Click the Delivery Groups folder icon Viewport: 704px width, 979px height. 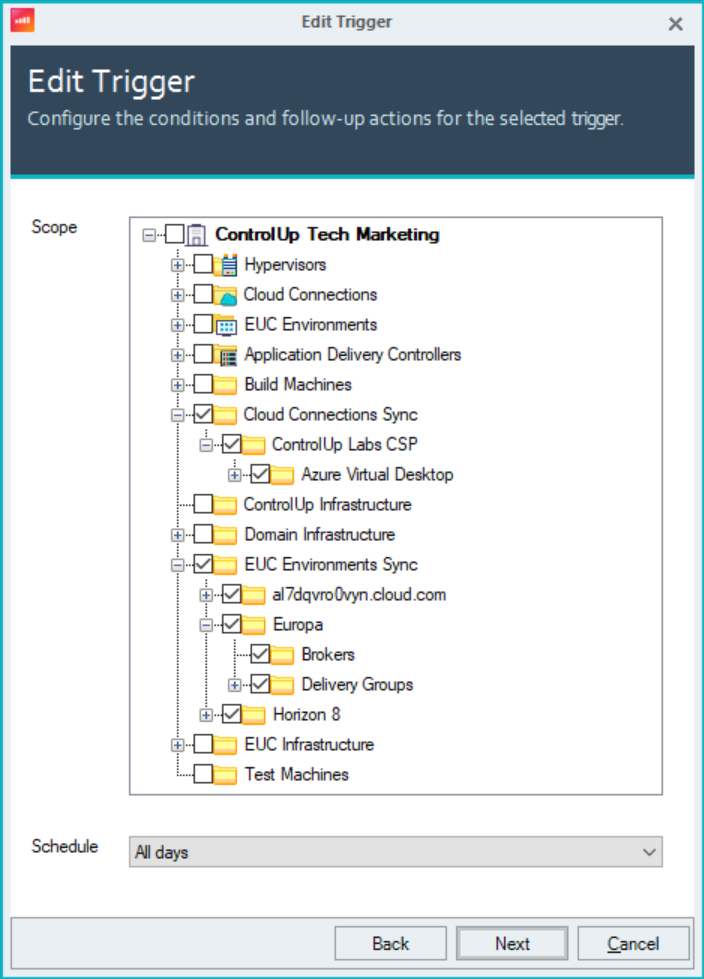pyautogui.click(x=283, y=684)
